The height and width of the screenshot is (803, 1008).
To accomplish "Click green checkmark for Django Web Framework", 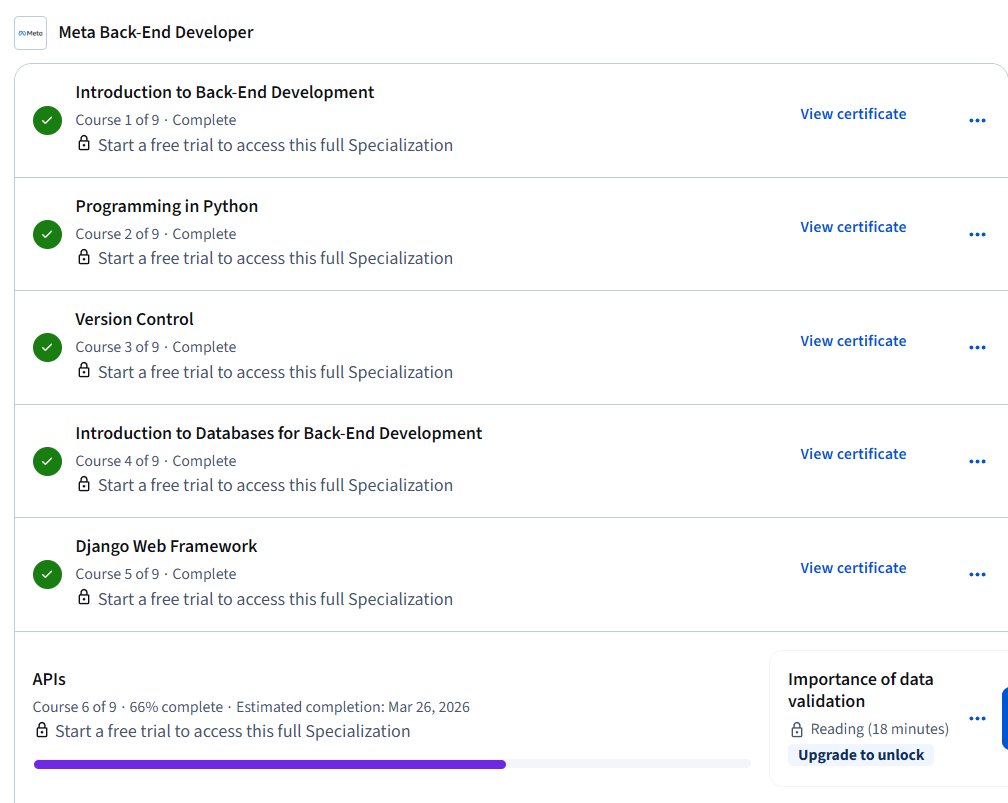I will (48, 574).
